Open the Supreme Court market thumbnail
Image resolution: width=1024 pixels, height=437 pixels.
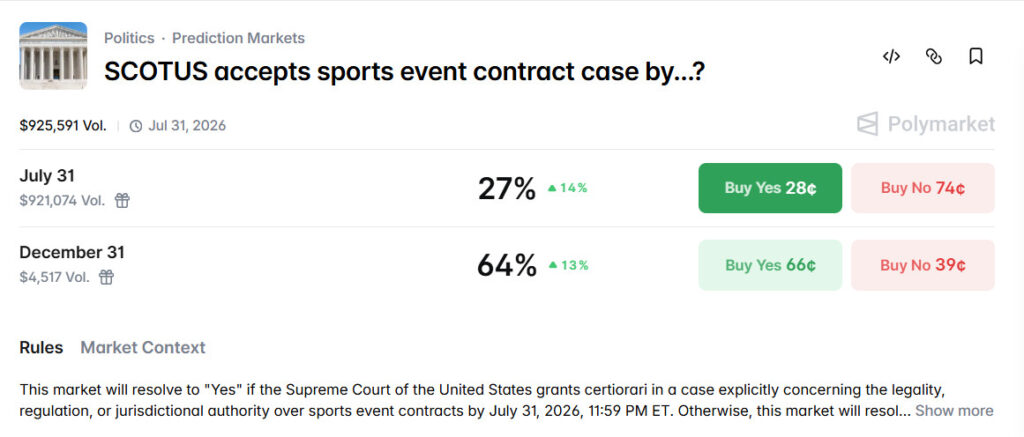(53, 56)
